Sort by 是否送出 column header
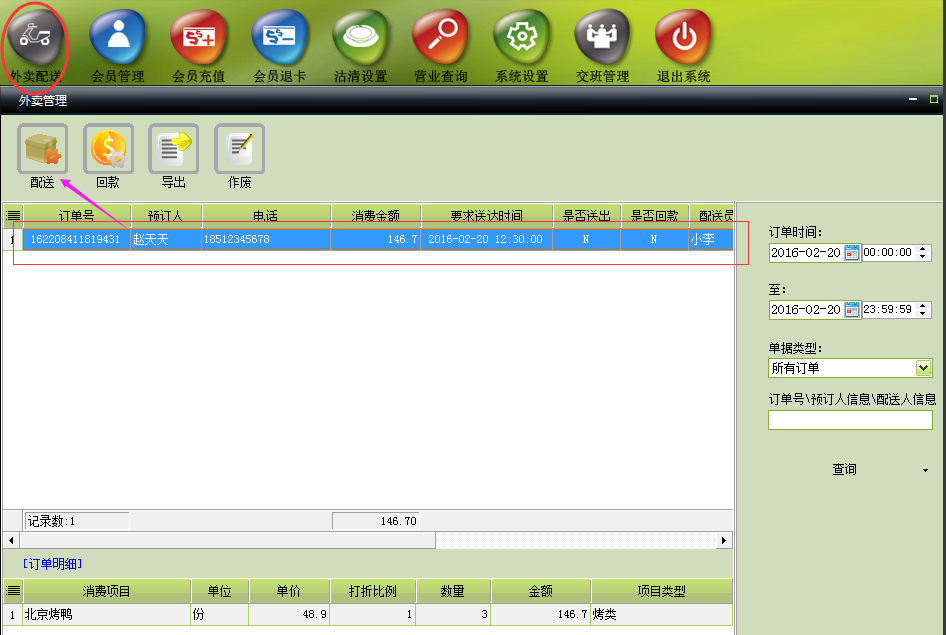946x635 pixels. click(586, 215)
